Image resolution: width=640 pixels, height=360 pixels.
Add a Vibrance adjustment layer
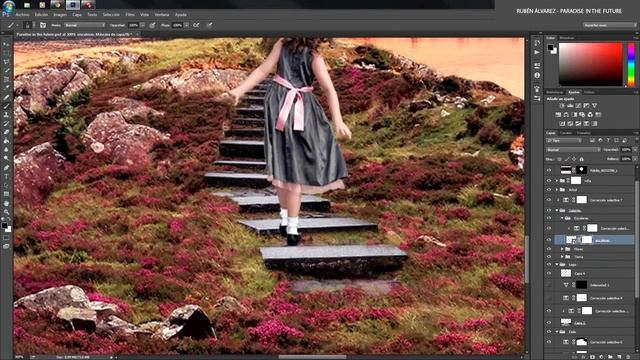tap(594, 106)
